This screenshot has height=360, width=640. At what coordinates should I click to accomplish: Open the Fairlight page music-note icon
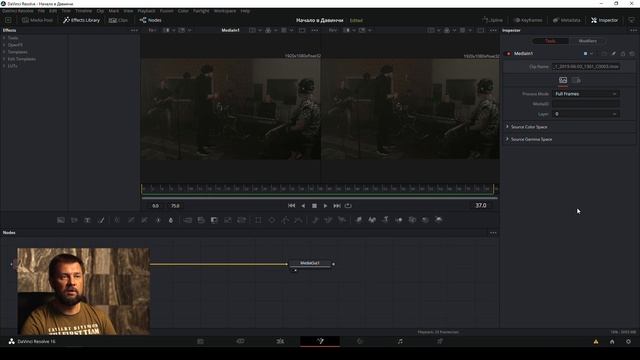(400, 341)
